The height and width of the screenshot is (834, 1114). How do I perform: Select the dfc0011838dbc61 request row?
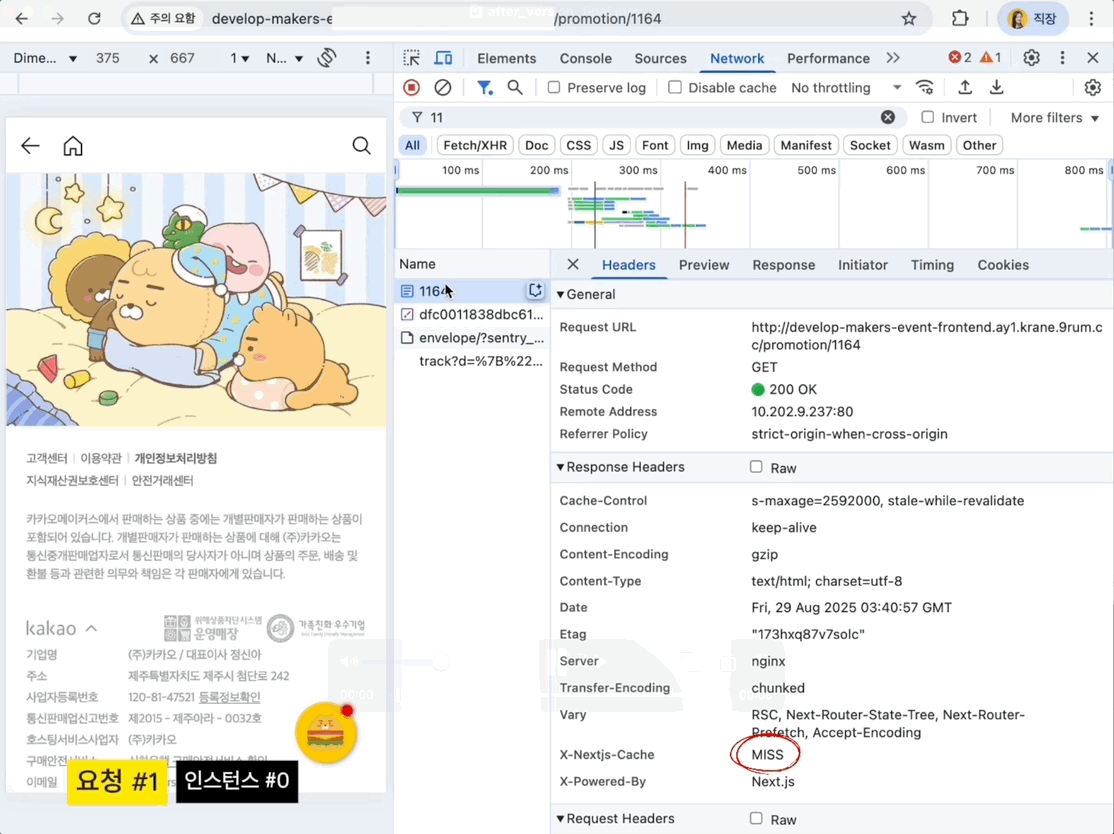(x=472, y=314)
